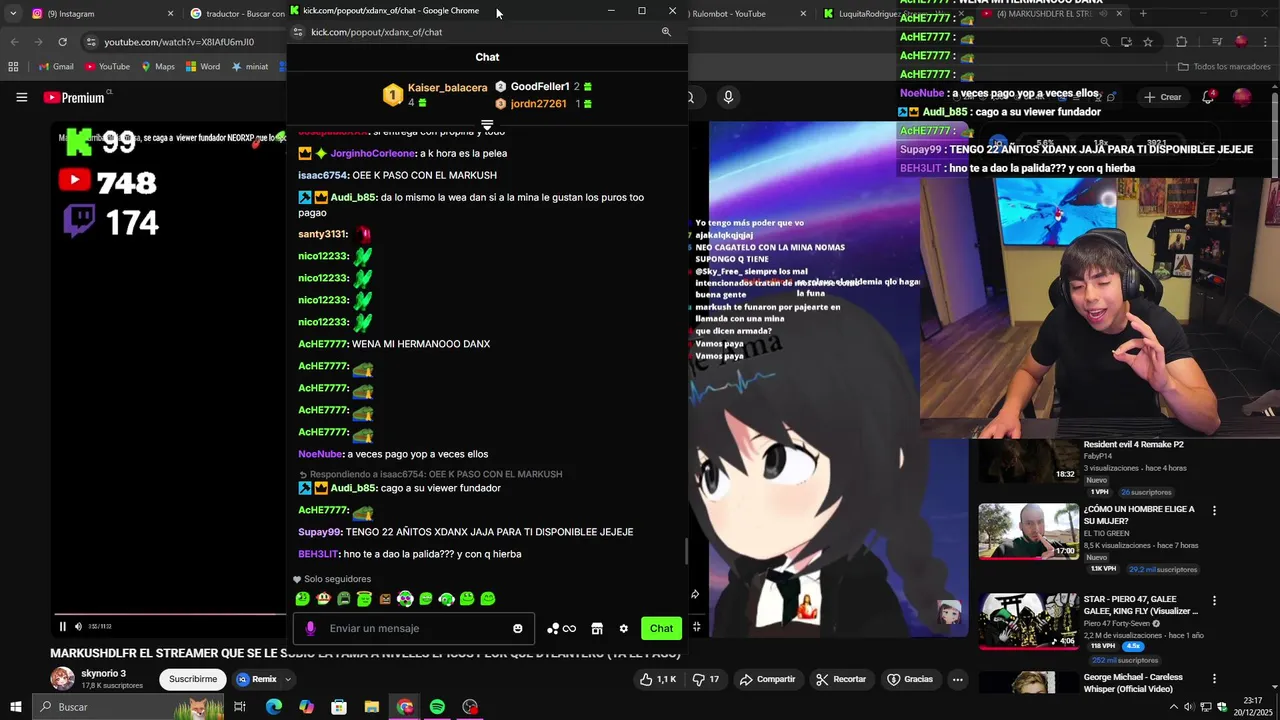Click the Recortar clip button
Viewport: 1280px width, 720px height.
click(841, 679)
